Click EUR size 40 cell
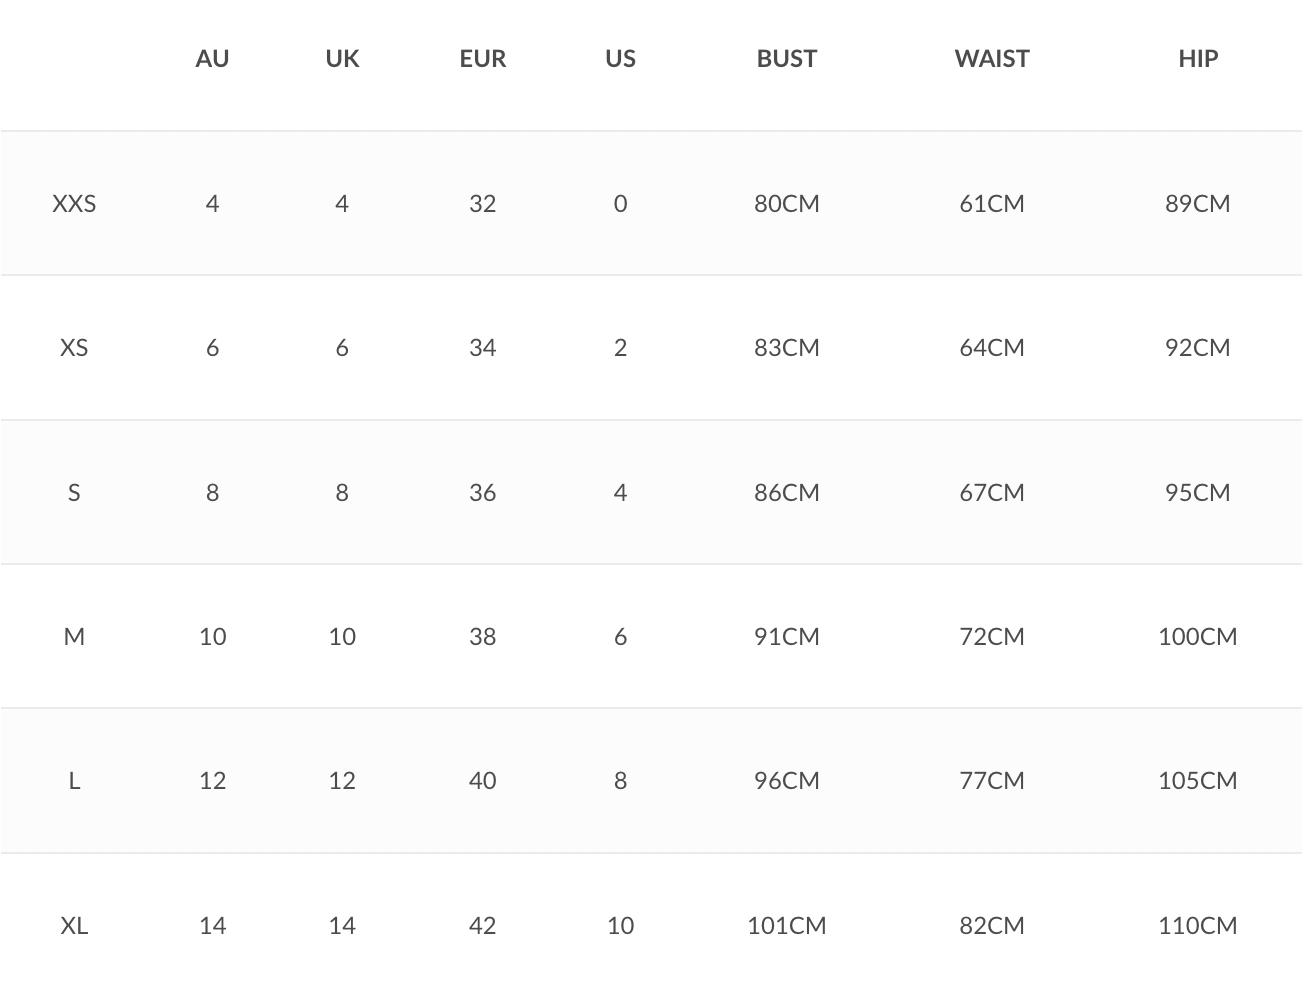This screenshot has height=990, width=1302. click(482, 781)
